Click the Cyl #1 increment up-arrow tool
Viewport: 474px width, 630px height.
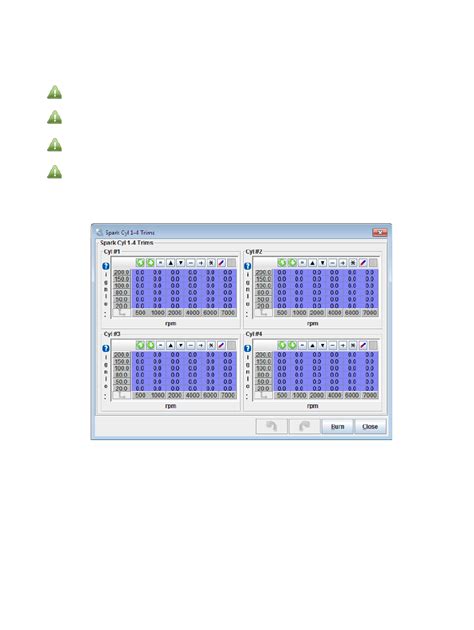170,263
